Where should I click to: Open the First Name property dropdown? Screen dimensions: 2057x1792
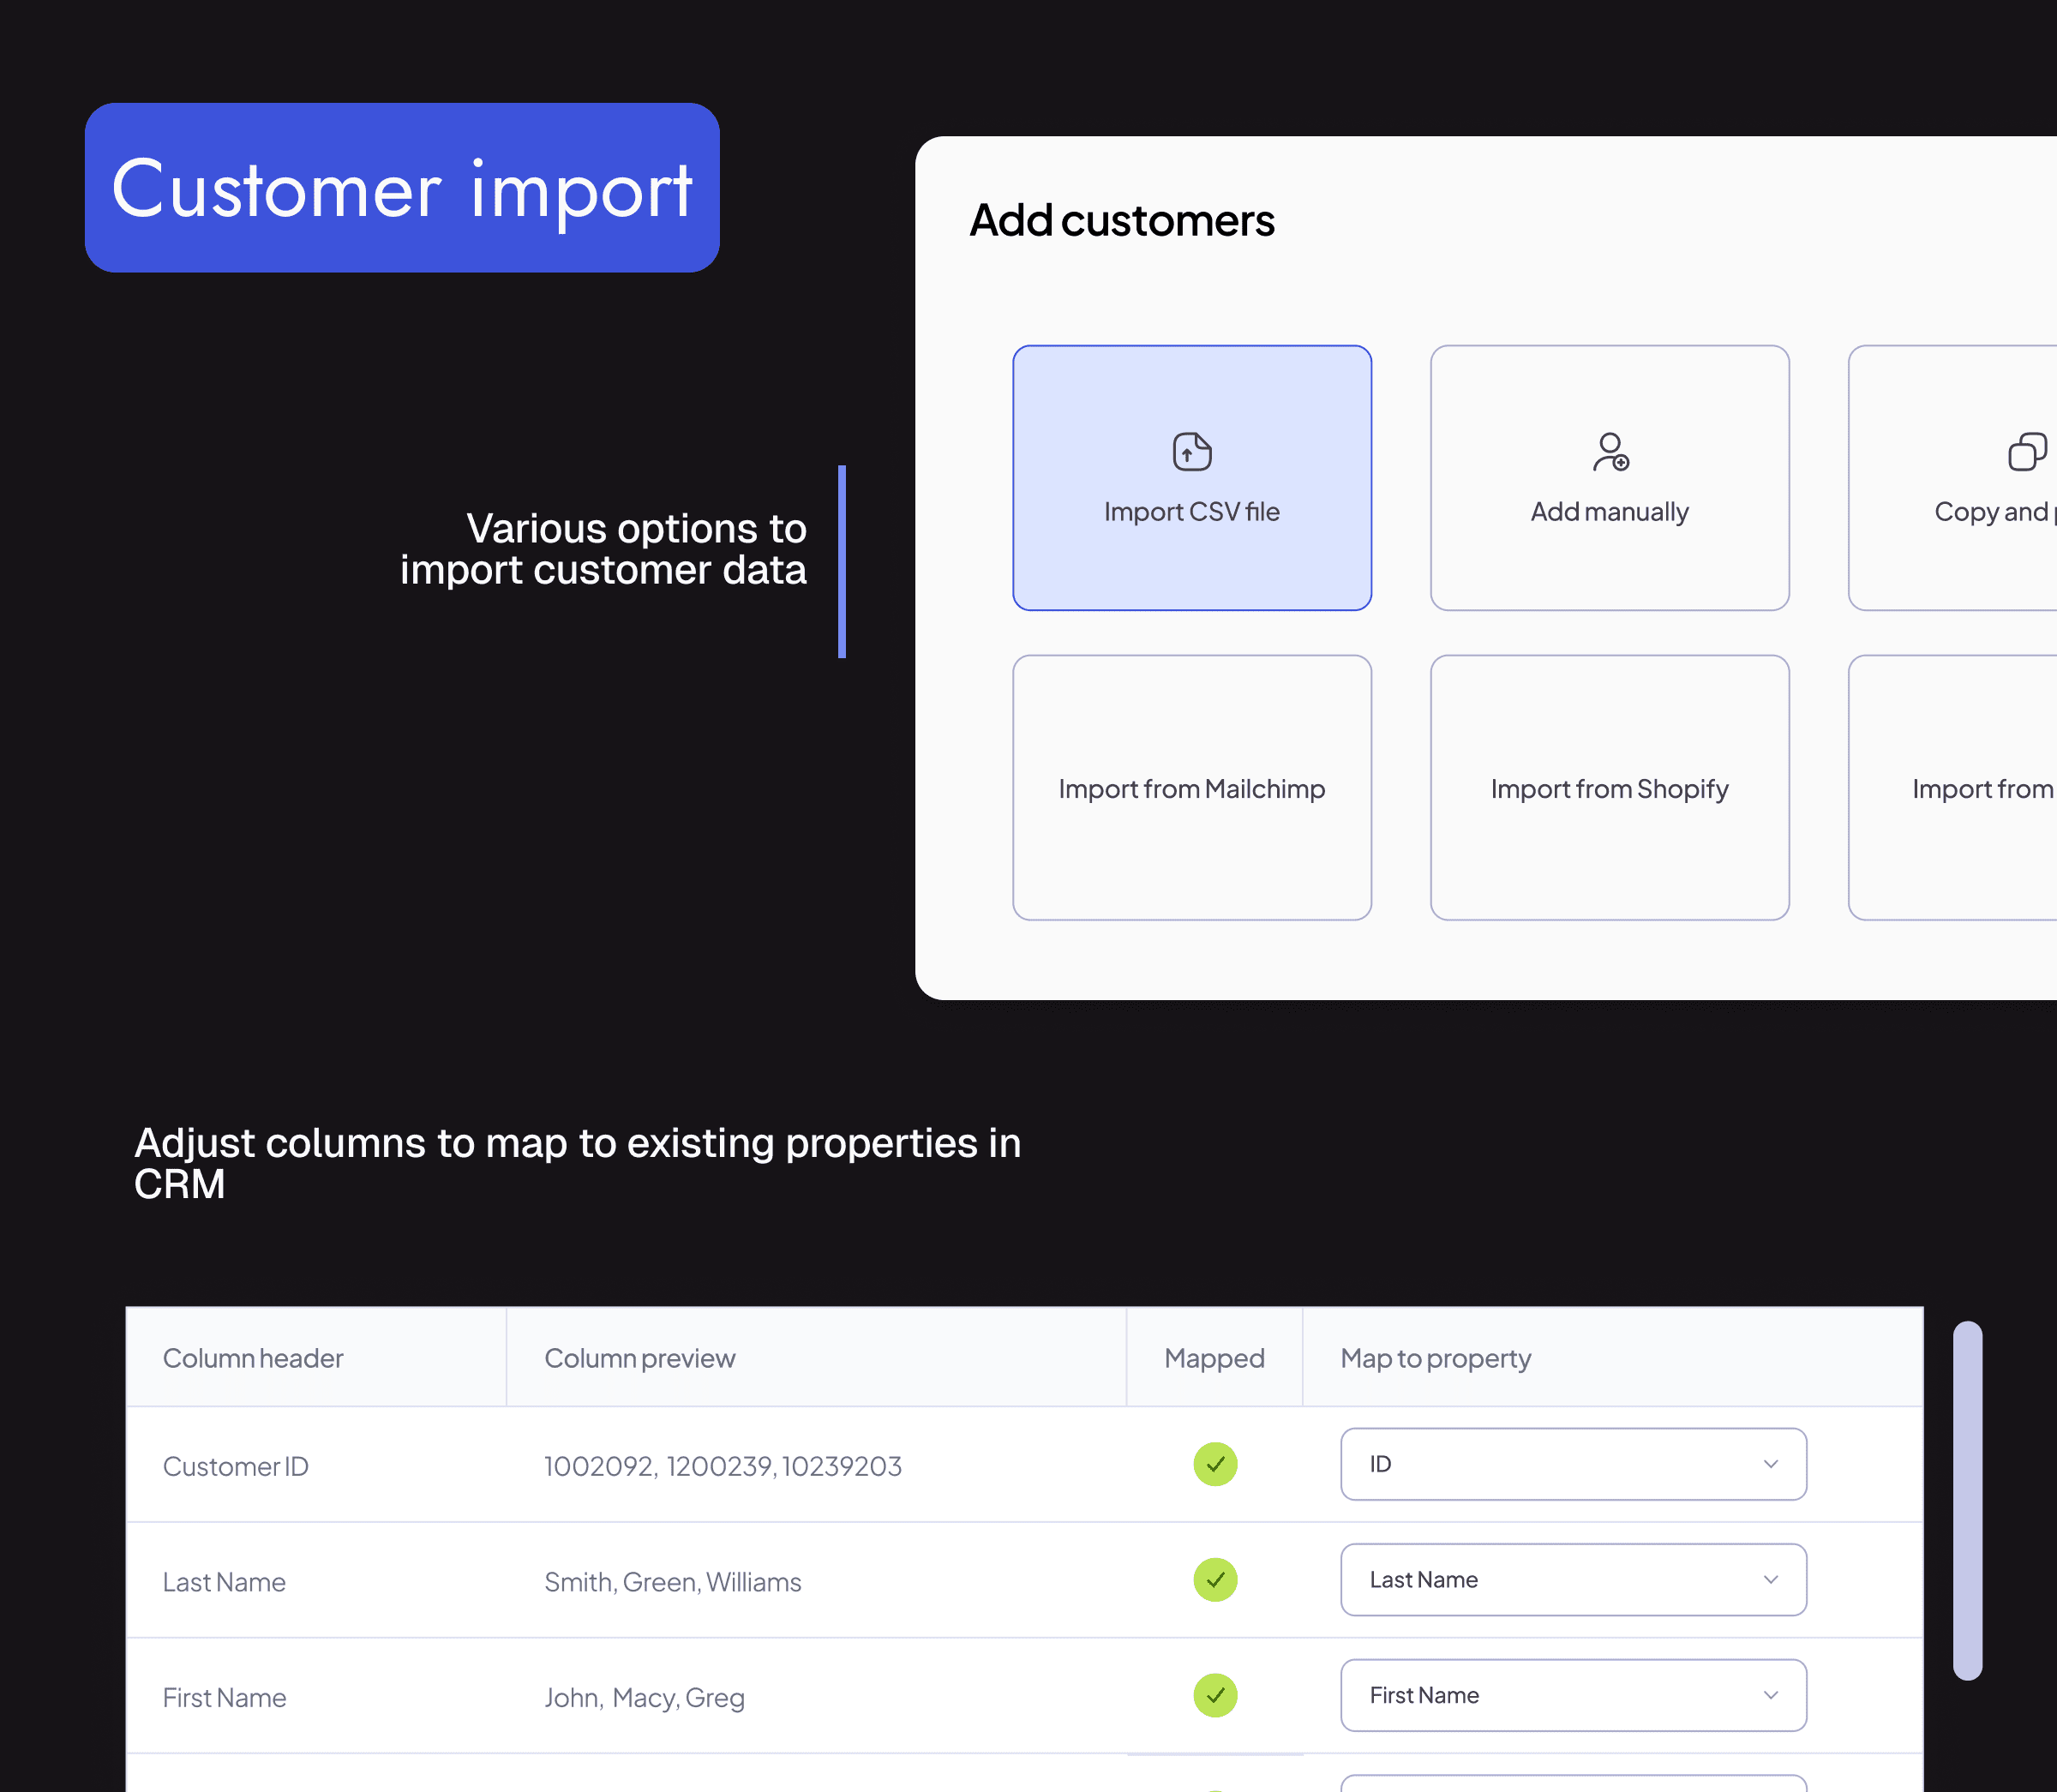click(x=1573, y=1695)
